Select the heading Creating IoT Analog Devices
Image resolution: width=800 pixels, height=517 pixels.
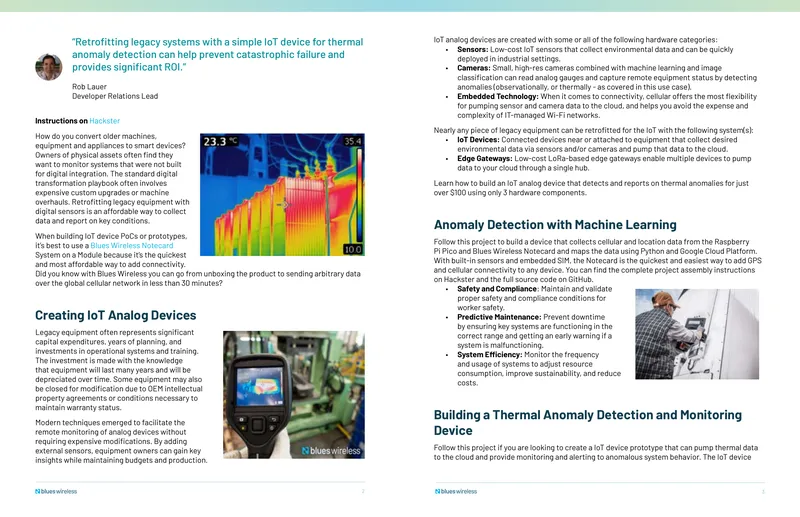click(116, 315)
